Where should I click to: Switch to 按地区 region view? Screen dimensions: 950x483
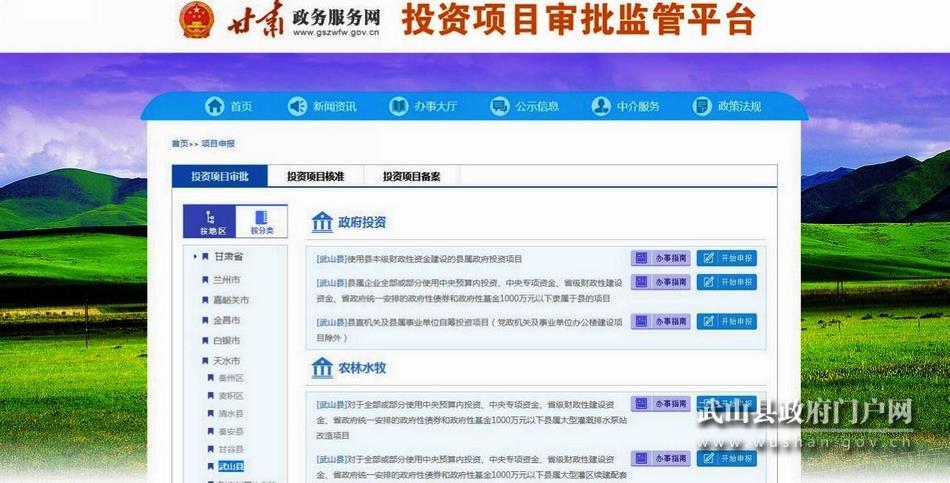tap(210, 221)
